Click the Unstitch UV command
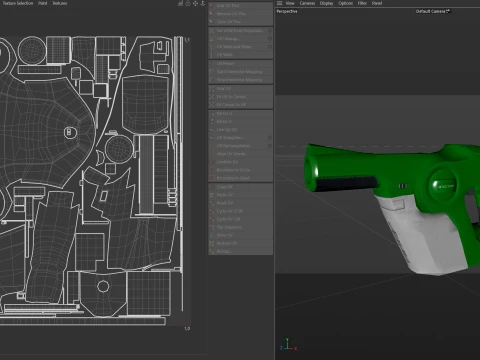 pyautogui.click(x=240, y=162)
